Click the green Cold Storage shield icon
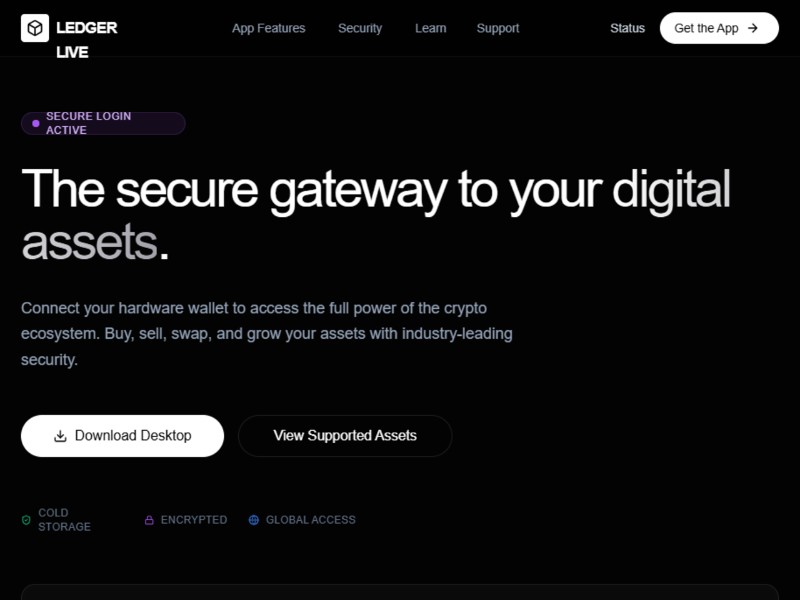This screenshot has height=600, width=800. coord(26,520)
